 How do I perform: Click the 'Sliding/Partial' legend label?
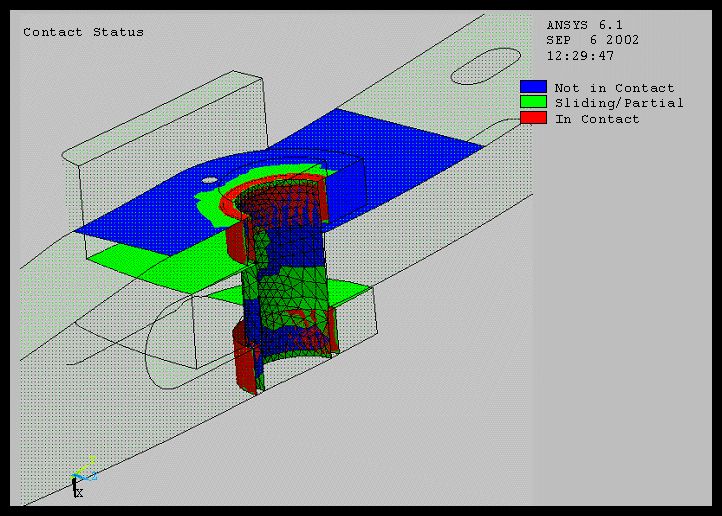pos(619,103)
